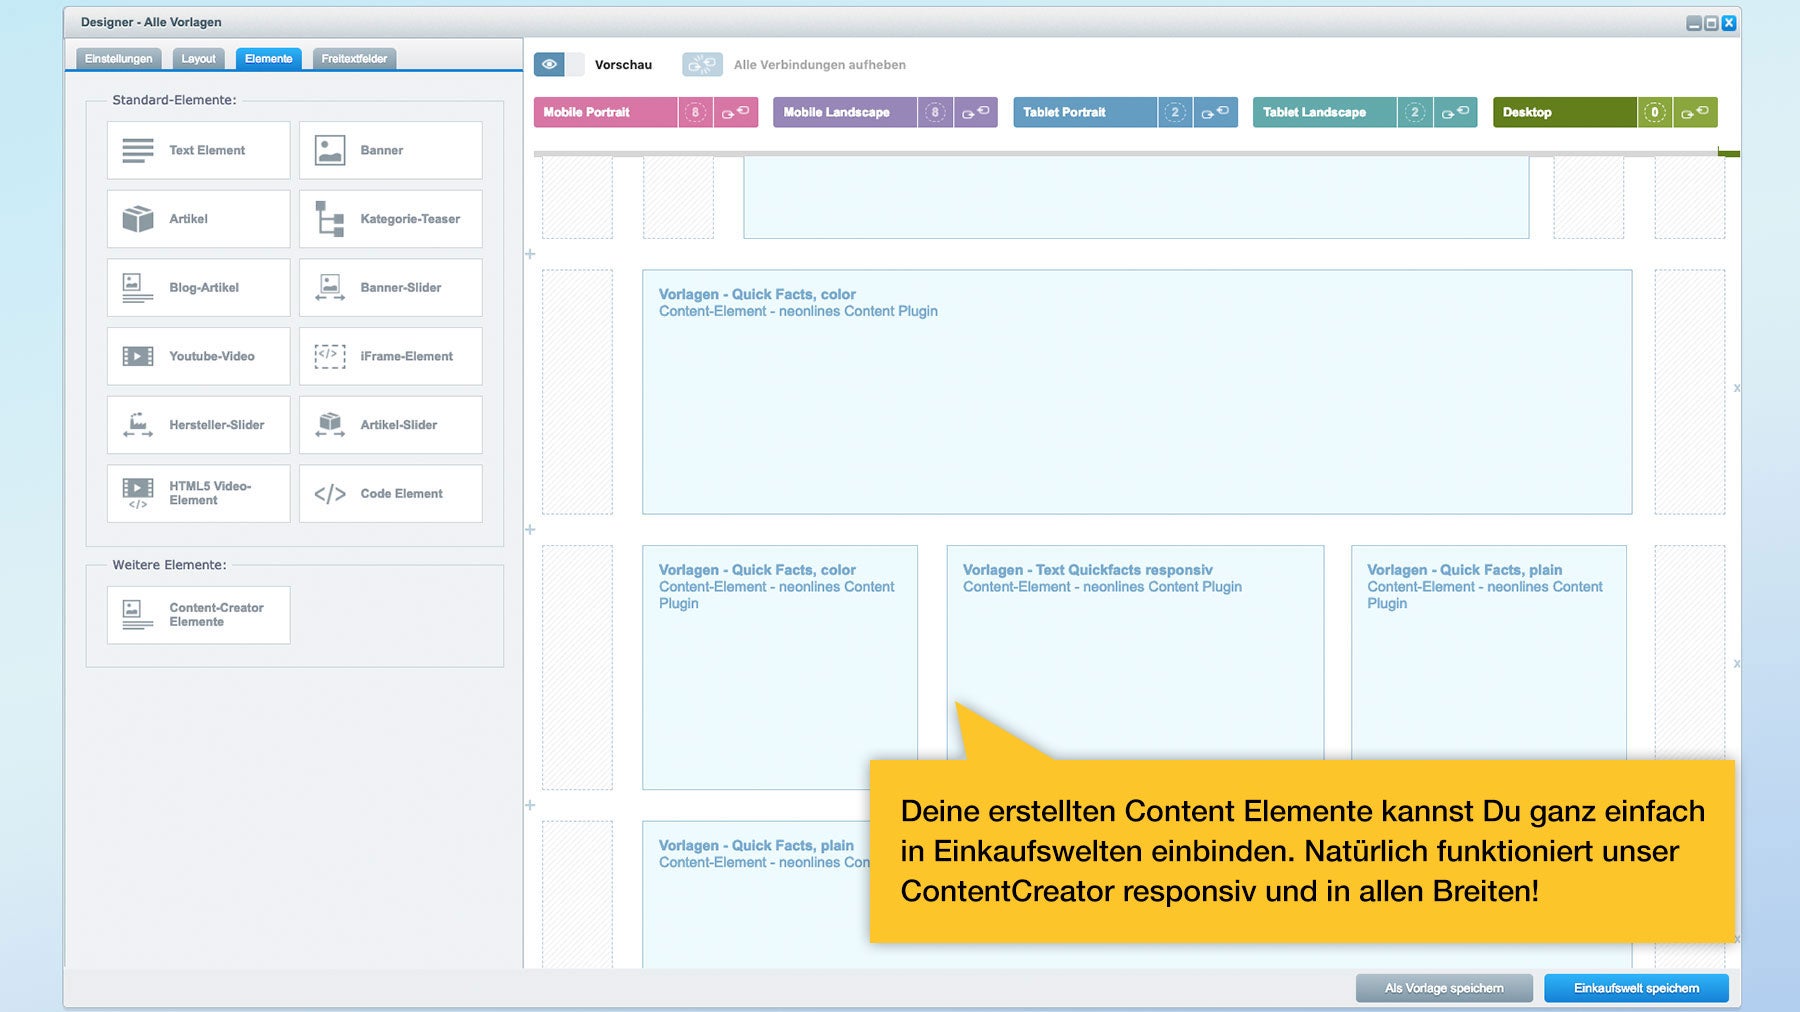1800x1012 pixels.
Task: Click link icon on Mobile Landscape bar
Action: pos(976,112)
